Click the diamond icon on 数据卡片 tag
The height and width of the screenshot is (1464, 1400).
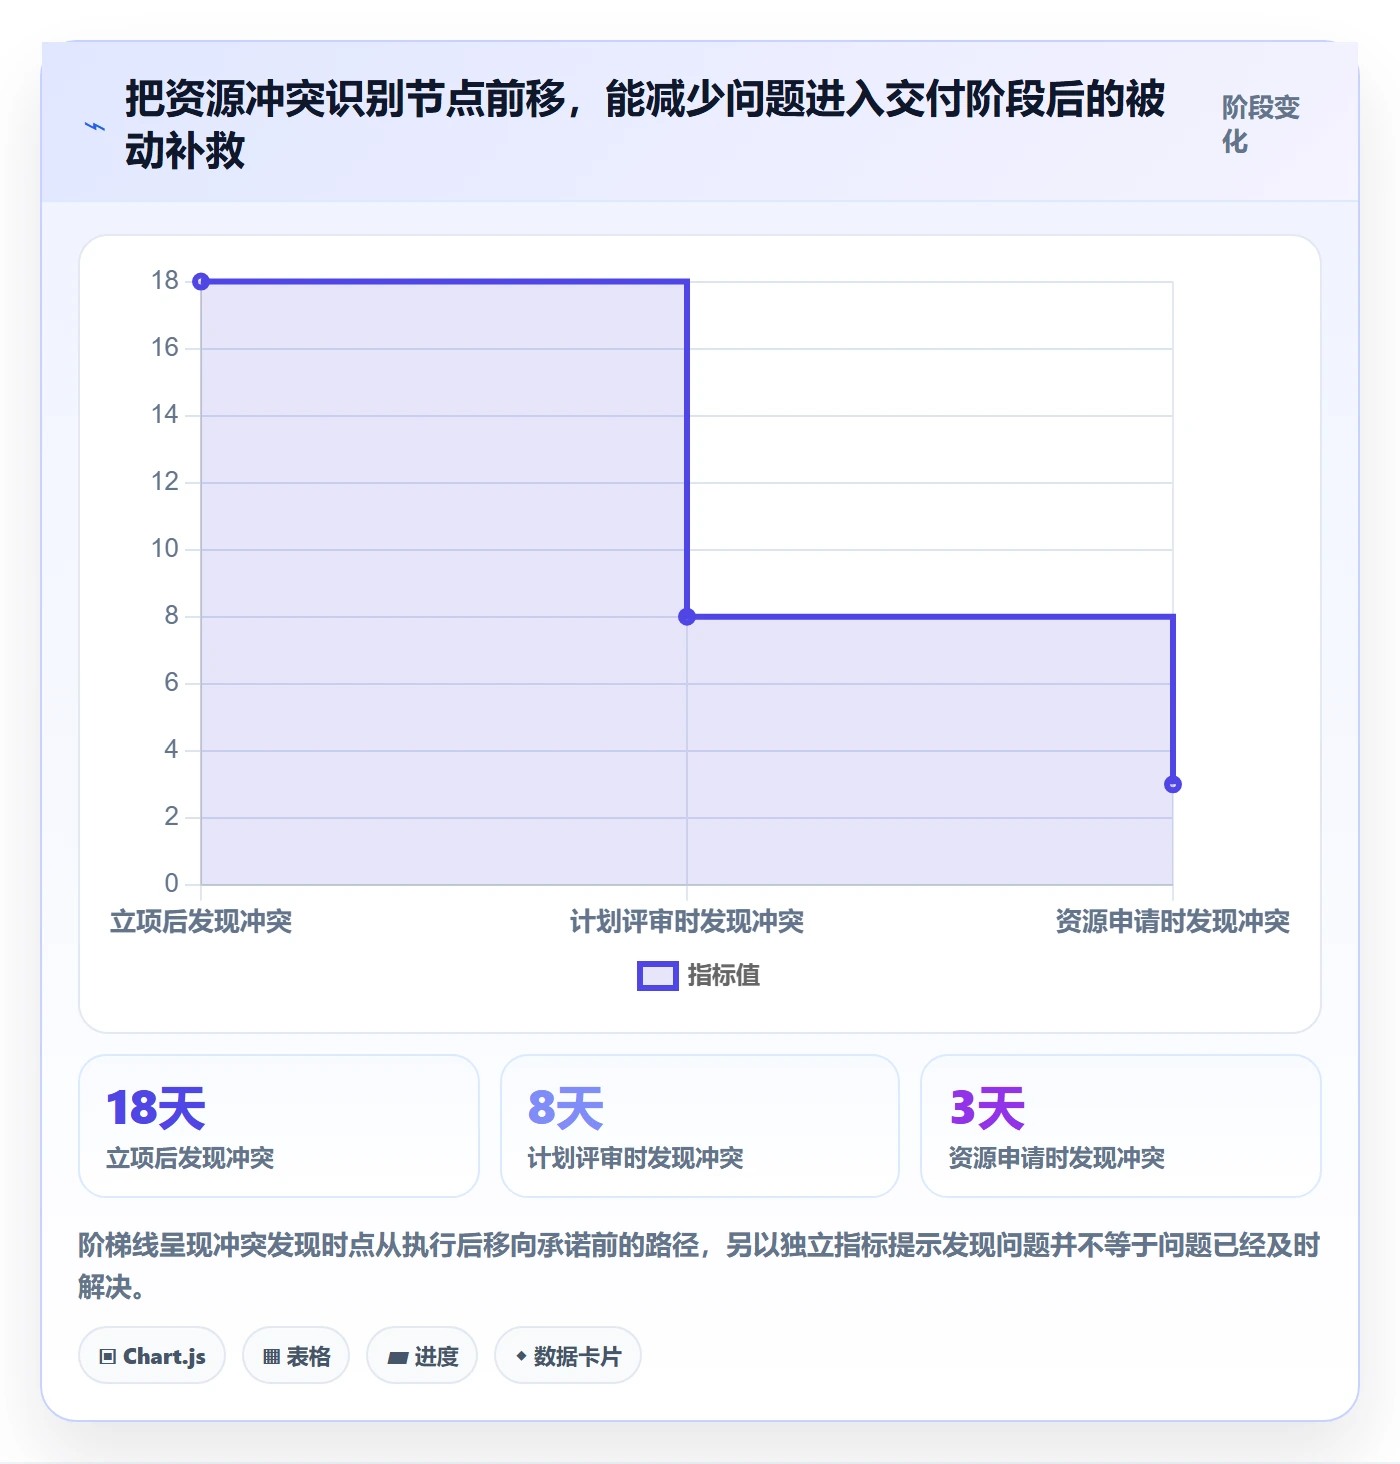coord(521,1356)
